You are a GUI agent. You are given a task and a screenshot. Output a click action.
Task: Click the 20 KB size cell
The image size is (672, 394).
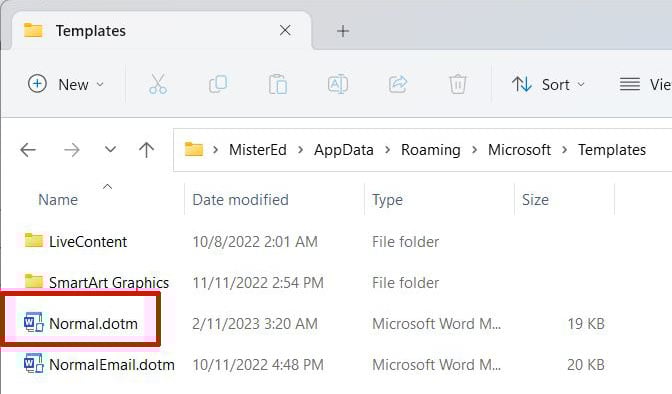[x=586, y=365]
